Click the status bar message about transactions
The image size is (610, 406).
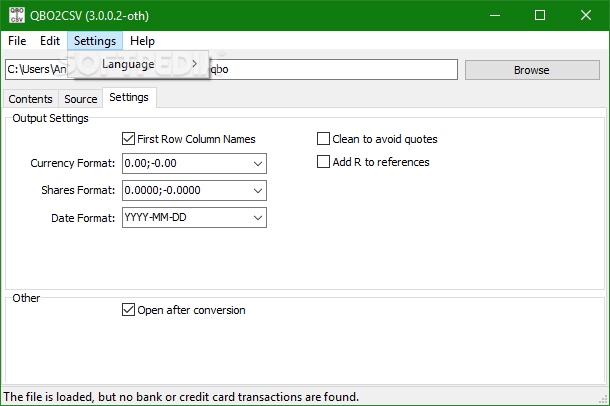pyautogui.click(x=181, y=397)
